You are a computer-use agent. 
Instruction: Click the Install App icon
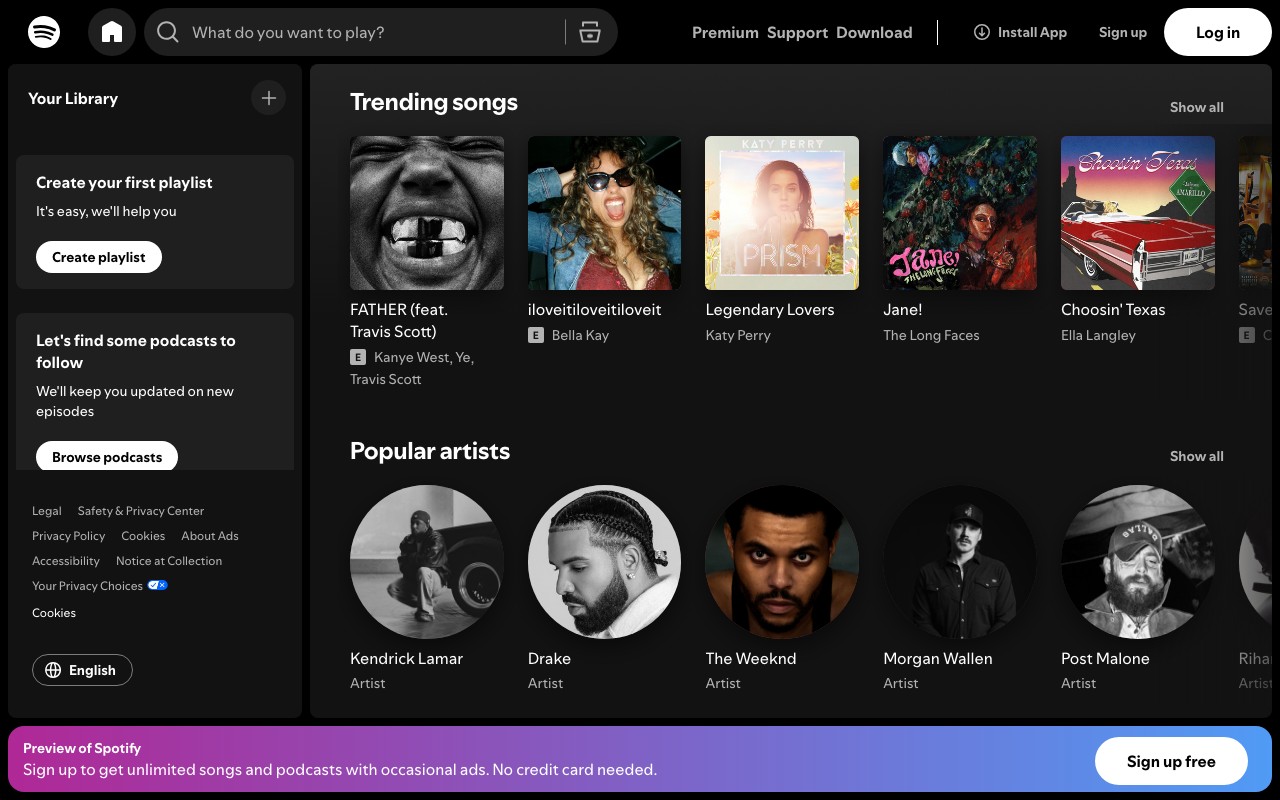981,32
